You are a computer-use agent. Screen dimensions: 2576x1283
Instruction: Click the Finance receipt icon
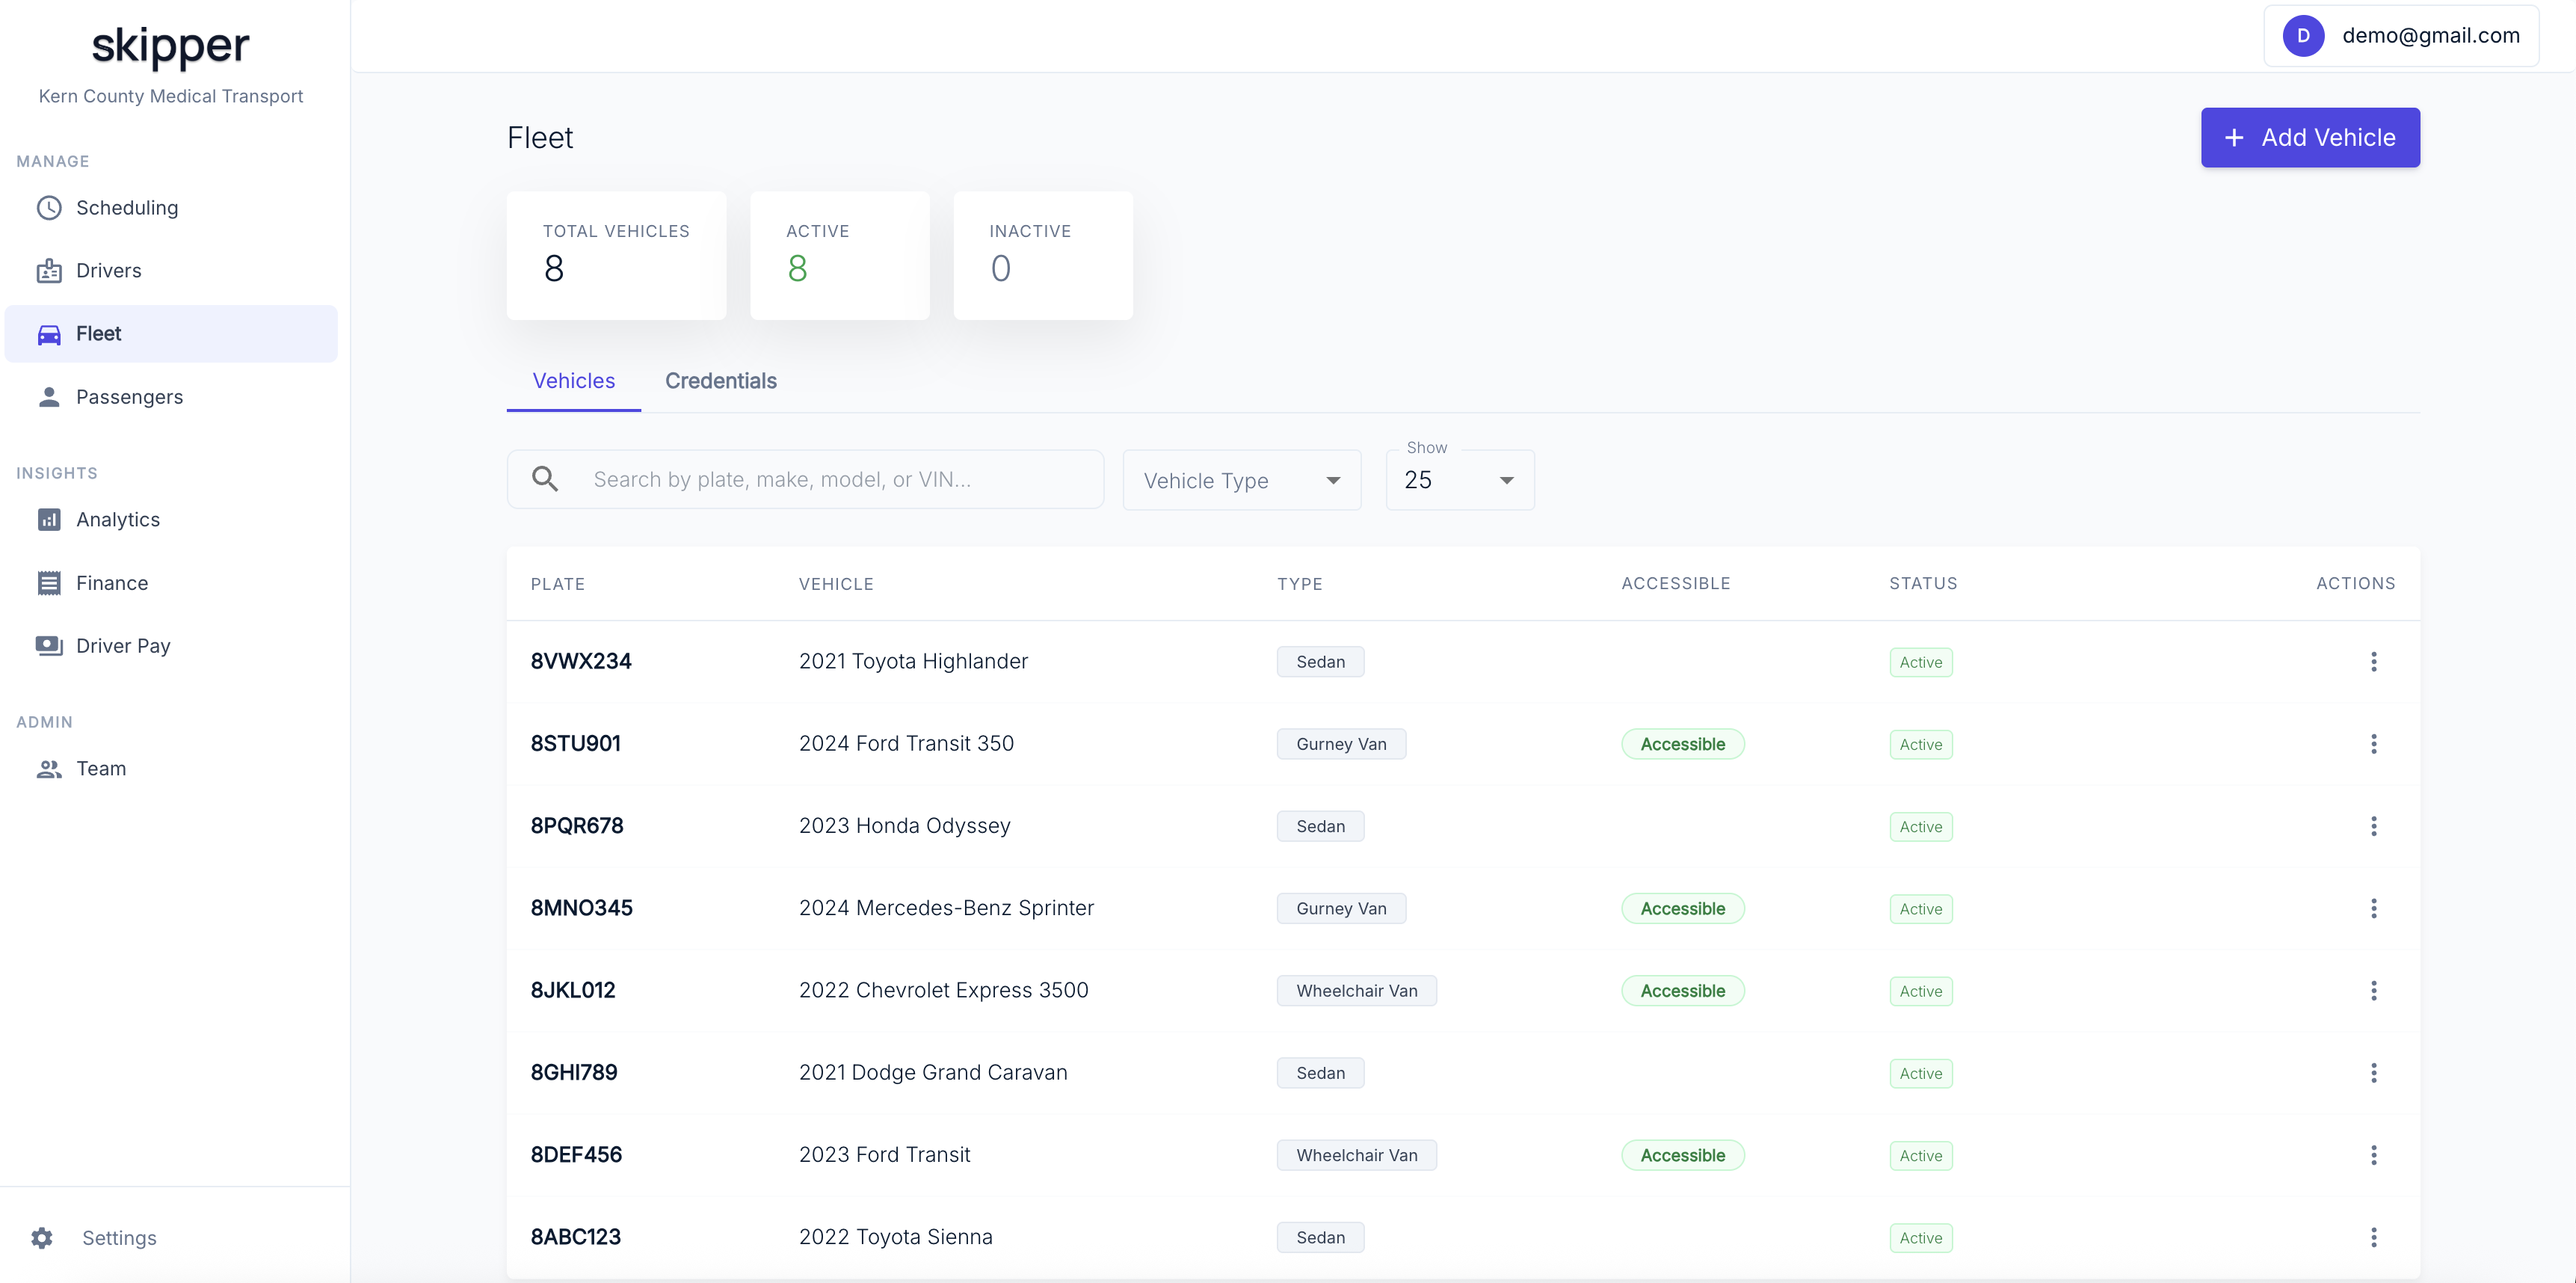[x=49, y=583]
